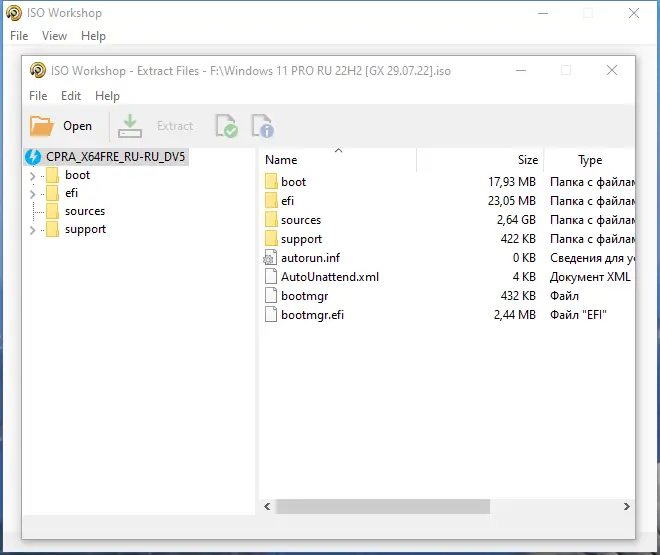Click the bootmgr file icon
Image resolution: width=660 pixels, height=555 pixels.
pyautogui.click(x=271, y=295)
